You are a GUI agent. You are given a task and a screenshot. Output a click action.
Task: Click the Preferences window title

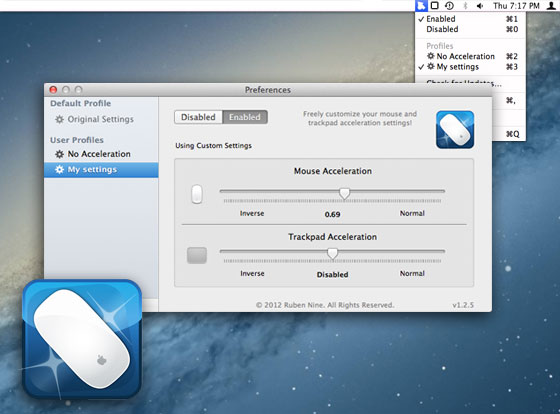pyautogui.click(x=268, y=90)
